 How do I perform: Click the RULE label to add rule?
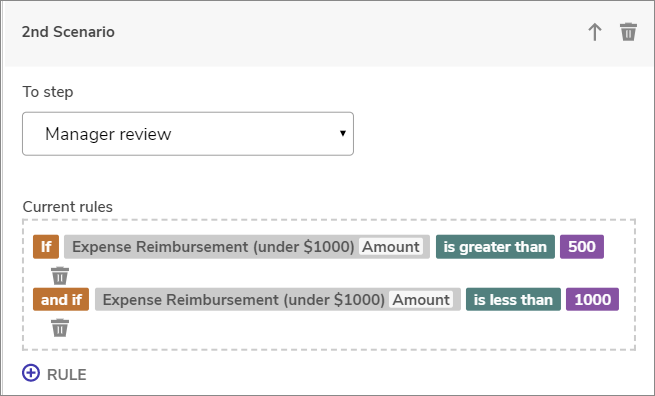point(67,375)
